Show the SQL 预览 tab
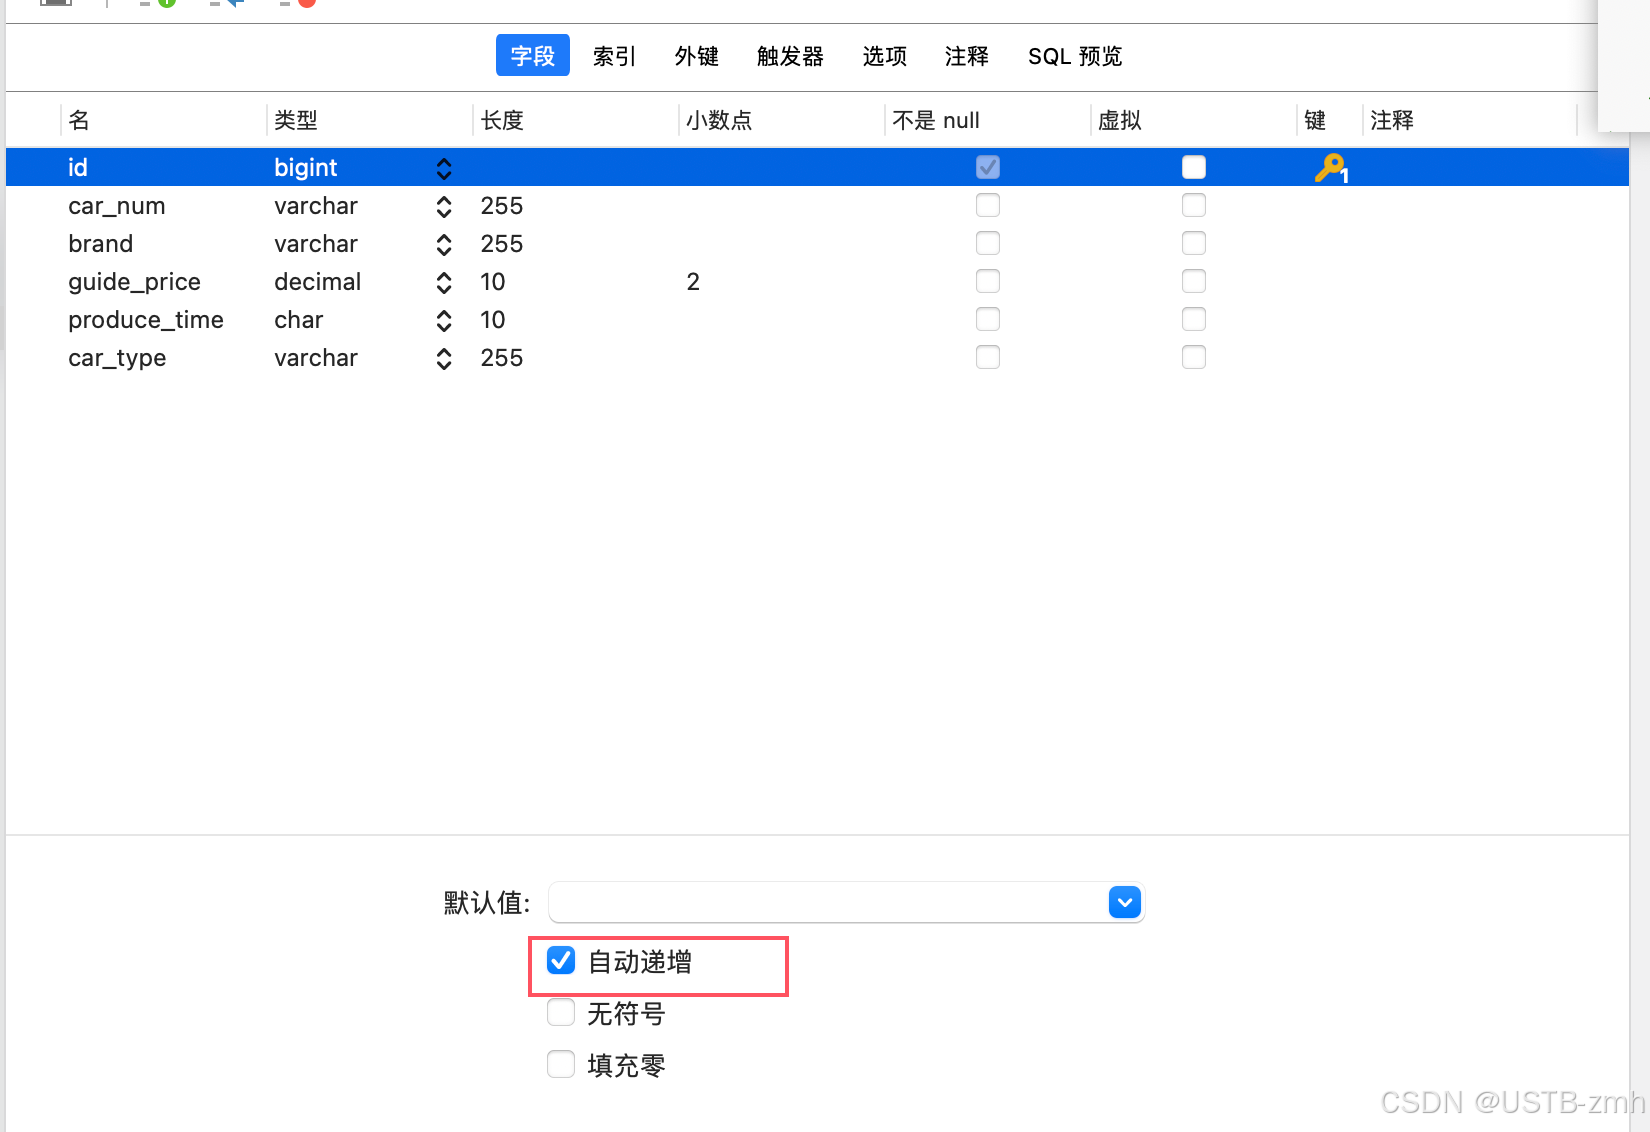The height and width of the screenshot is (1132, 1650). pyautogui.click(x=1075, y=56)
